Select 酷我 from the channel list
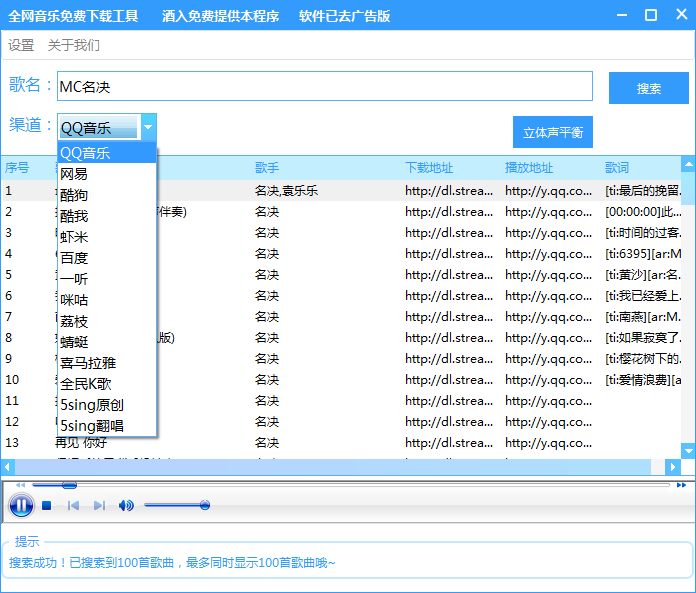Screen dimensions: 696x593 (x=107, y=216)
